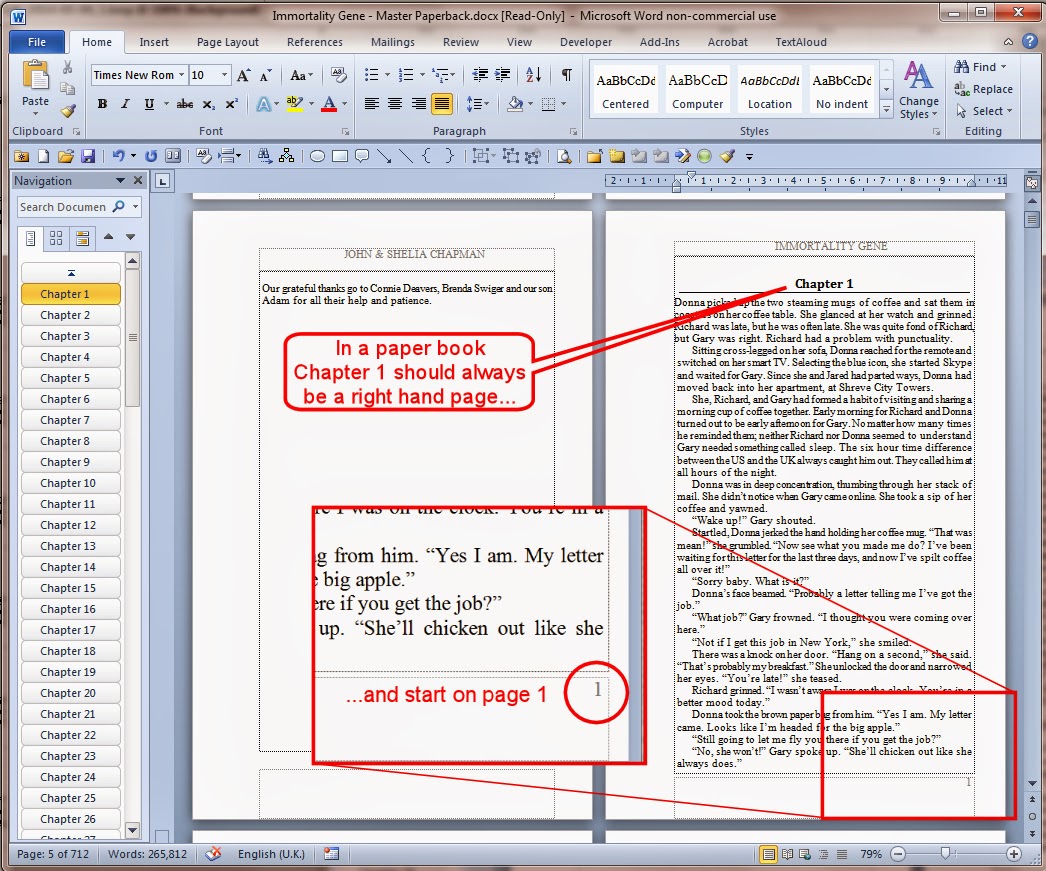This screenshot has width=1046, height=871.
Task: Open the File tab
Action: [37, 42]
